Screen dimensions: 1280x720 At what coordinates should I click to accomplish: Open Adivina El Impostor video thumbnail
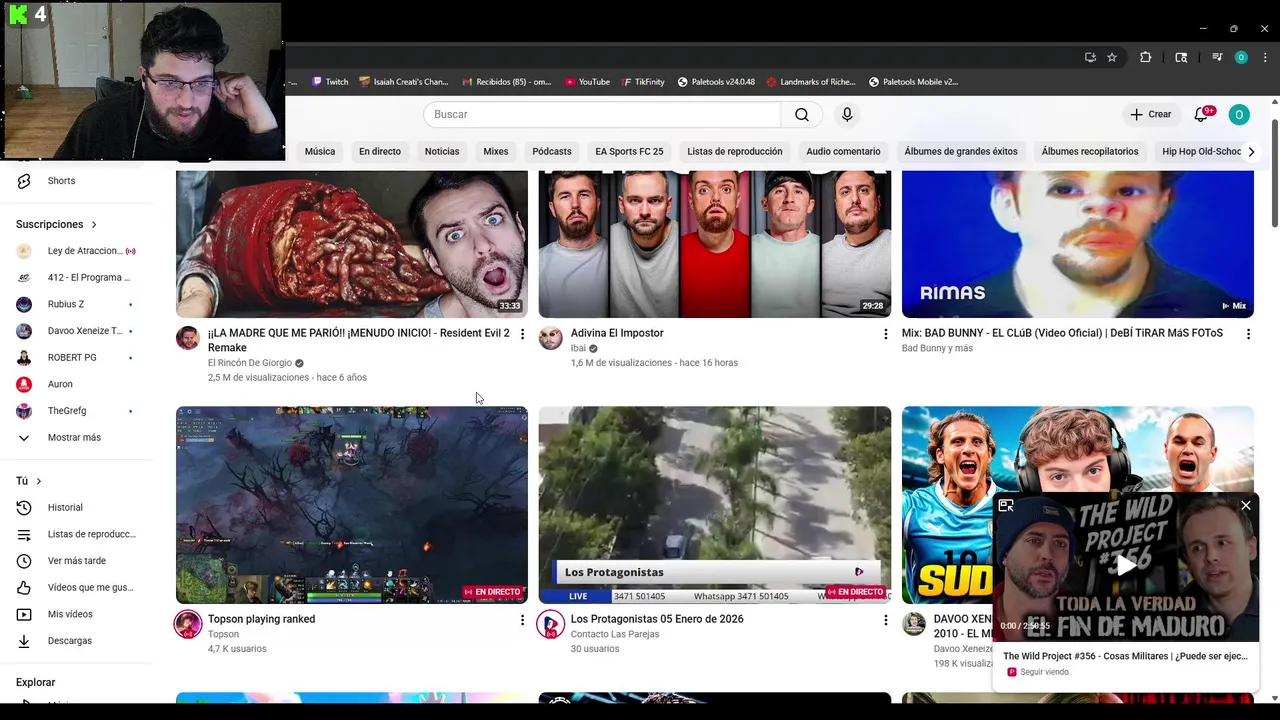coord(715,244)
